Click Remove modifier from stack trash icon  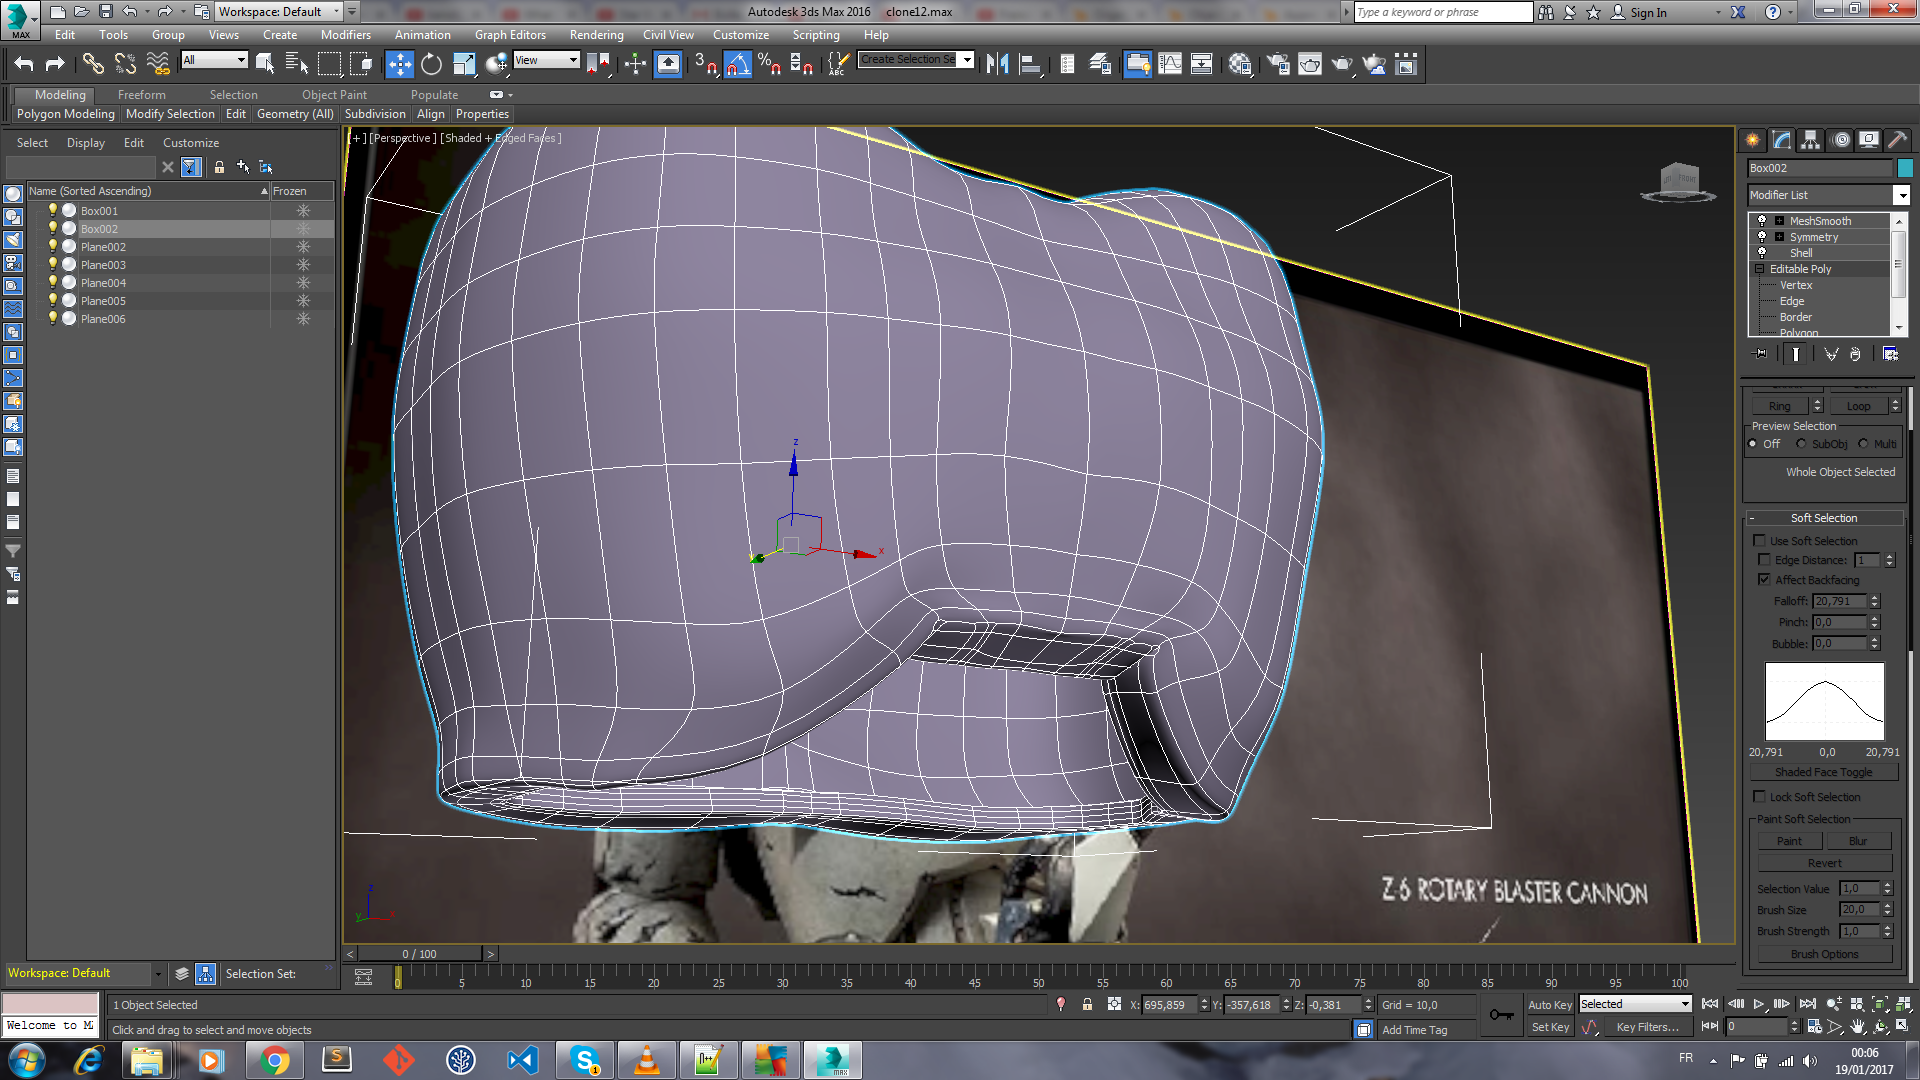pos(1855,354)
